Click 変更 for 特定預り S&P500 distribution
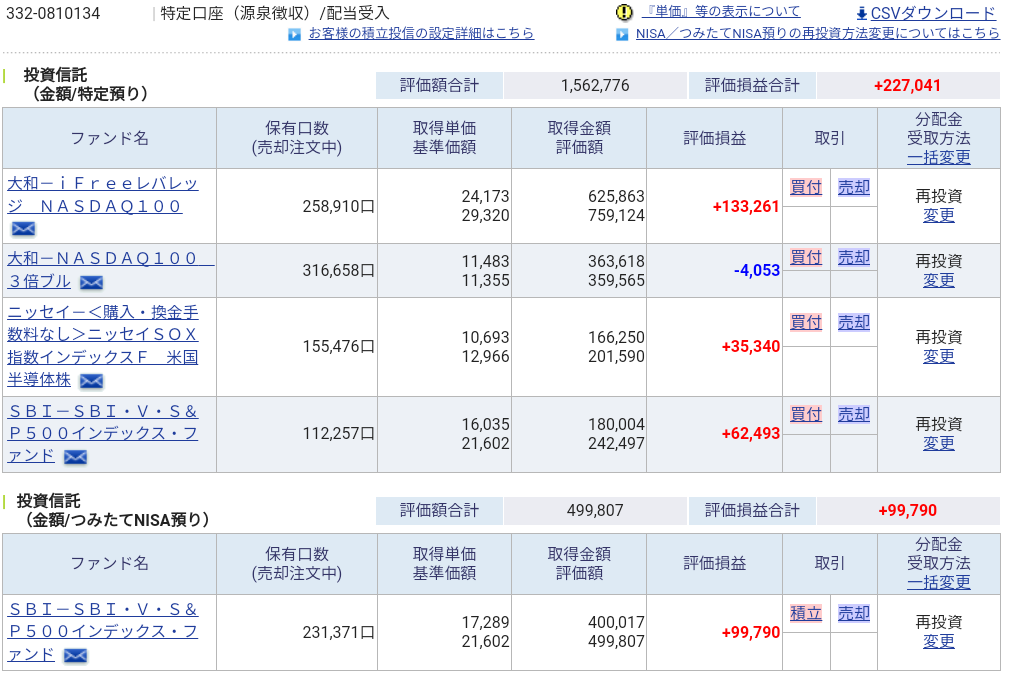The image size is (1013, 677). 938,443
